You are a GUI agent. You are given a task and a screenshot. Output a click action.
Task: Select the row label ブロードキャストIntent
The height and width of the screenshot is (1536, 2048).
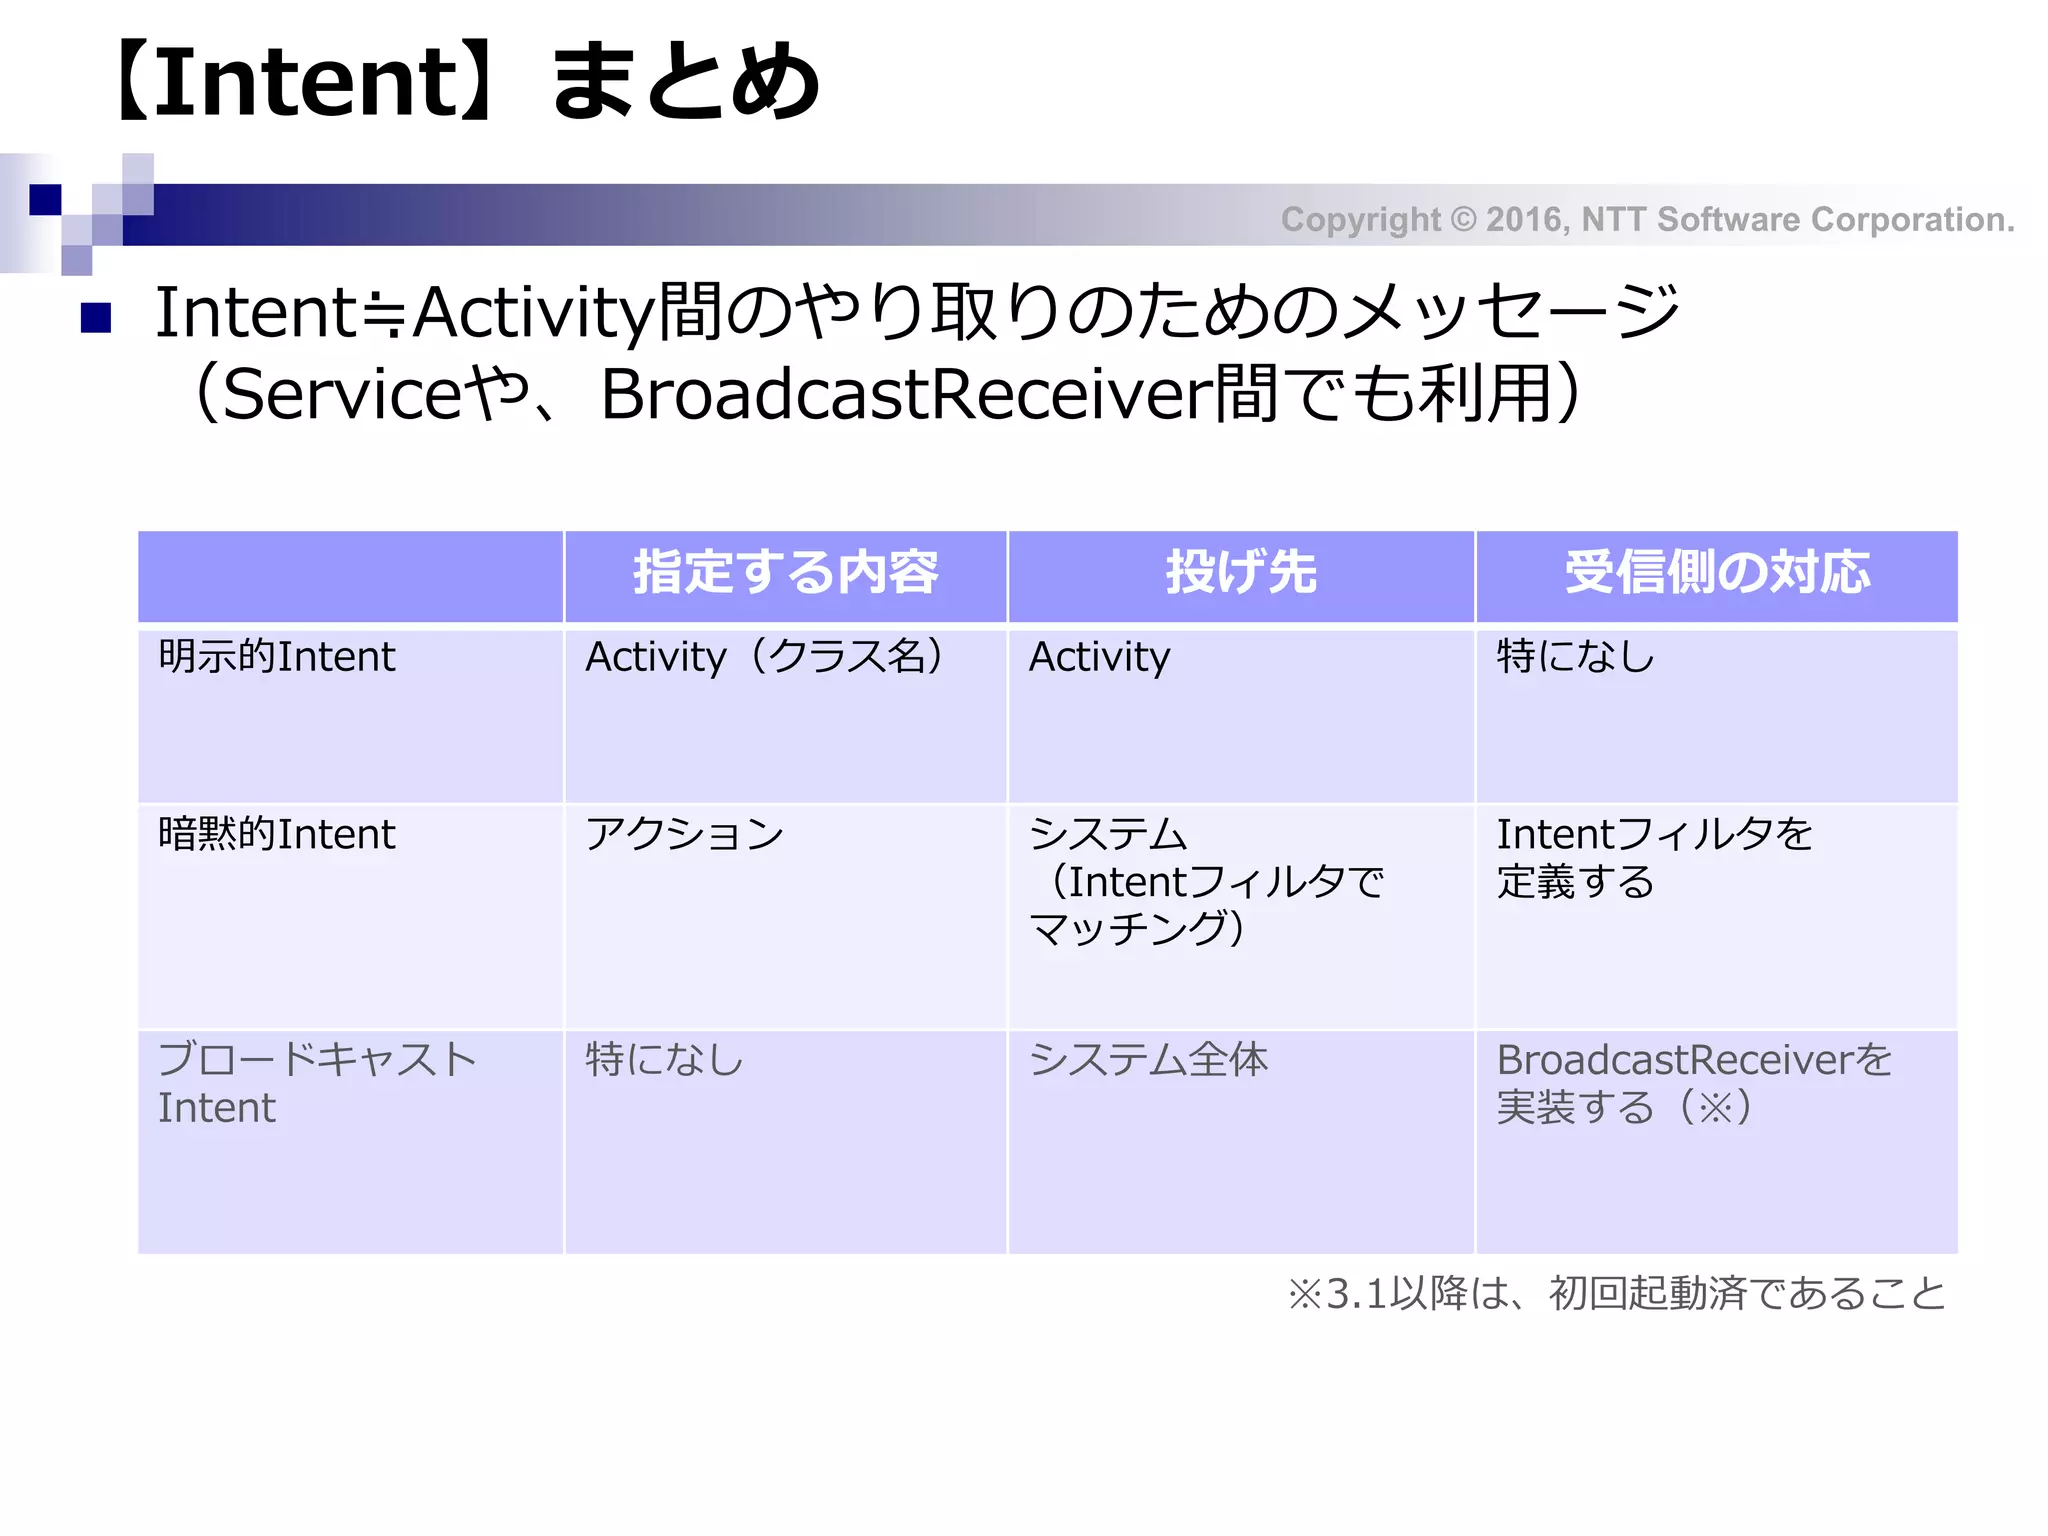(x=318, y=1083)
